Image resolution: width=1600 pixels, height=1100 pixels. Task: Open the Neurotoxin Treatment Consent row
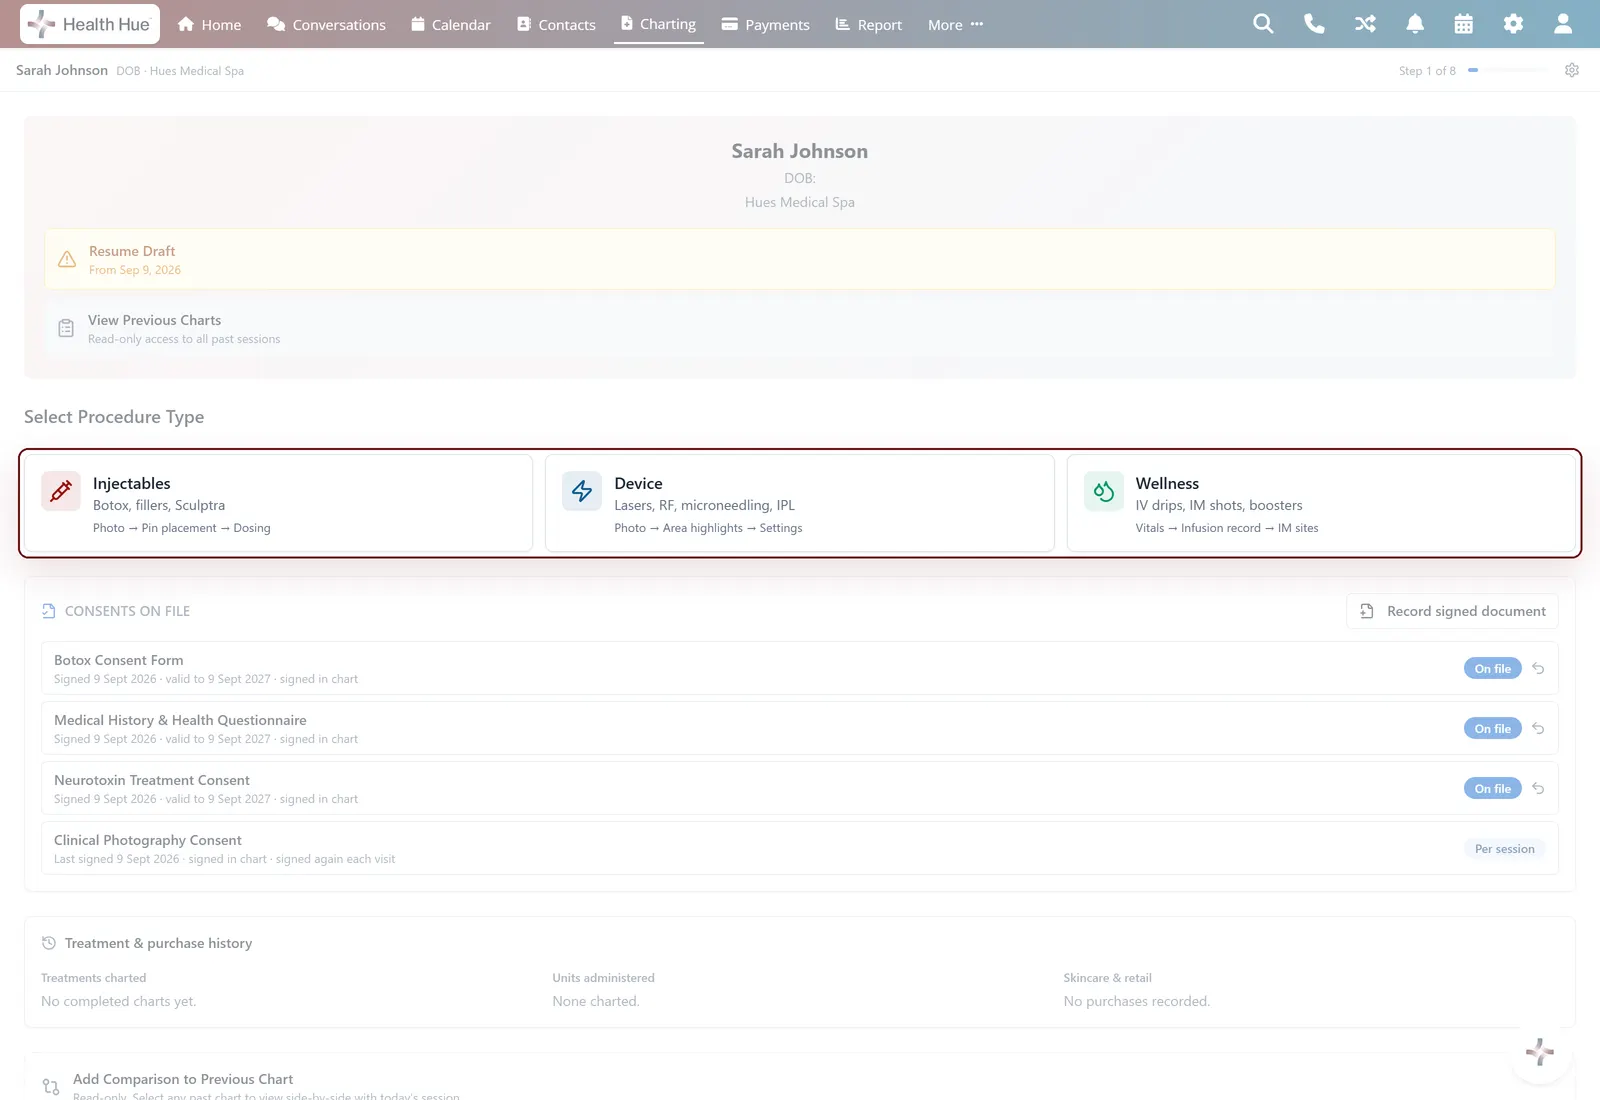800,788
